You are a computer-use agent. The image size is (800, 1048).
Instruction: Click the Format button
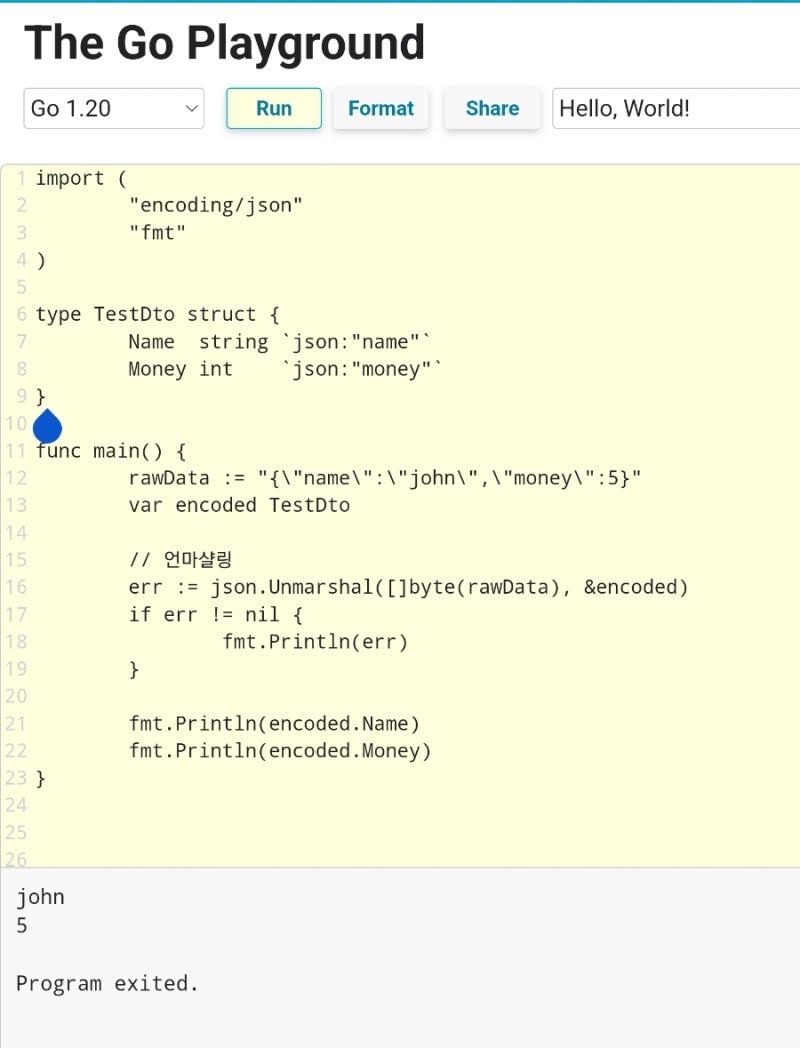(381, 108)
